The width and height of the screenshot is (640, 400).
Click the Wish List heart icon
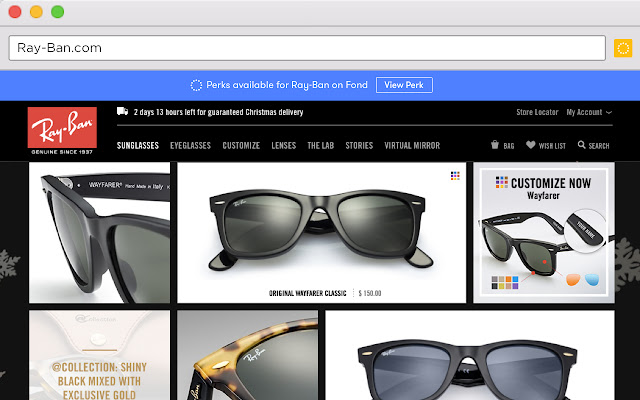(x=531, y=144)
